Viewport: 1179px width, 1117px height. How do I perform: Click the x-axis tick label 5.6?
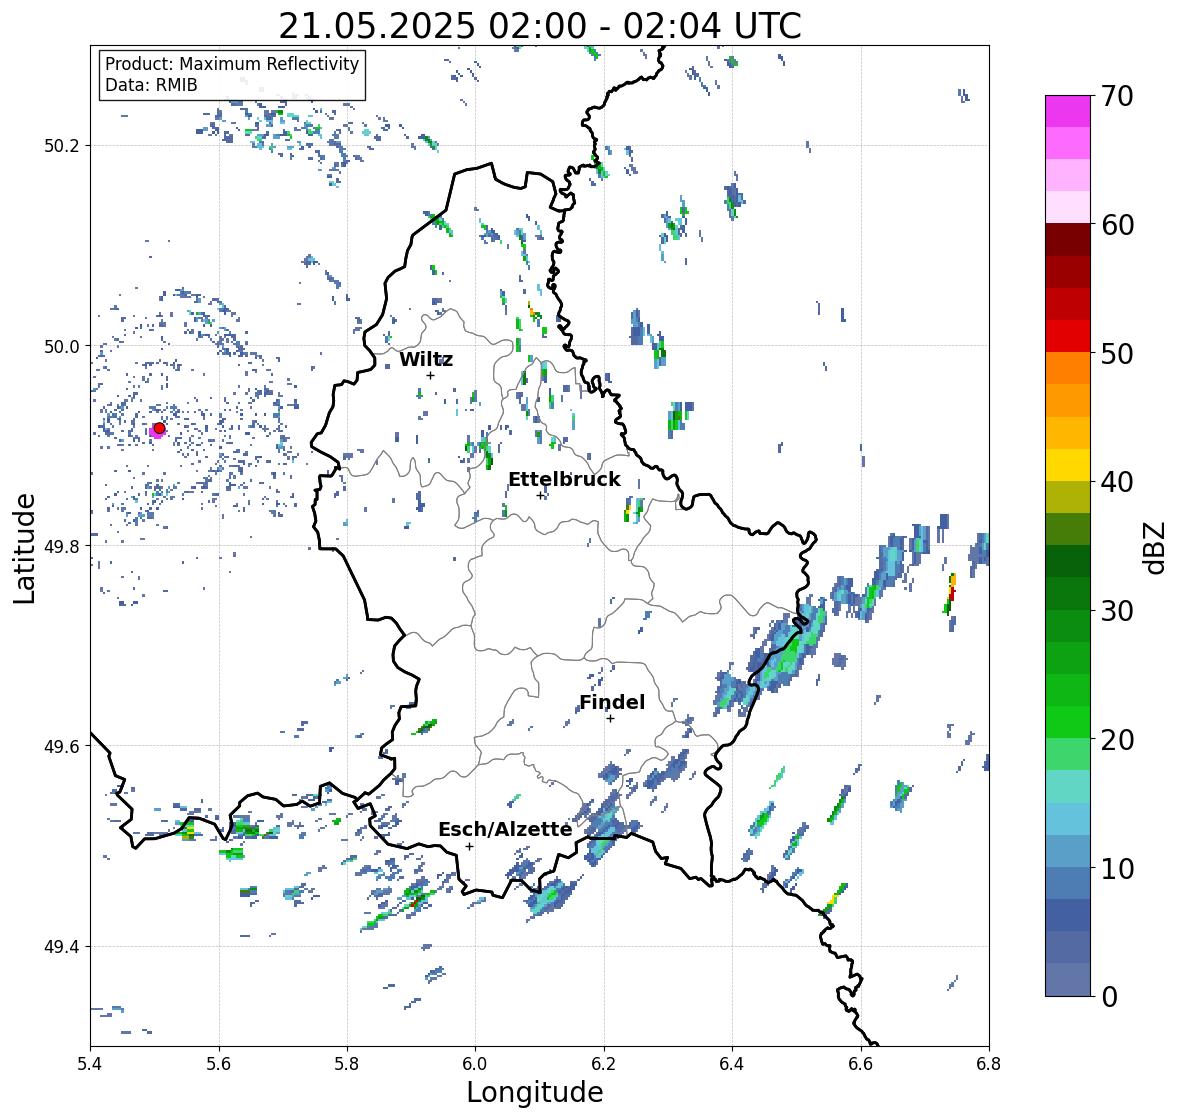point(219,1063)
